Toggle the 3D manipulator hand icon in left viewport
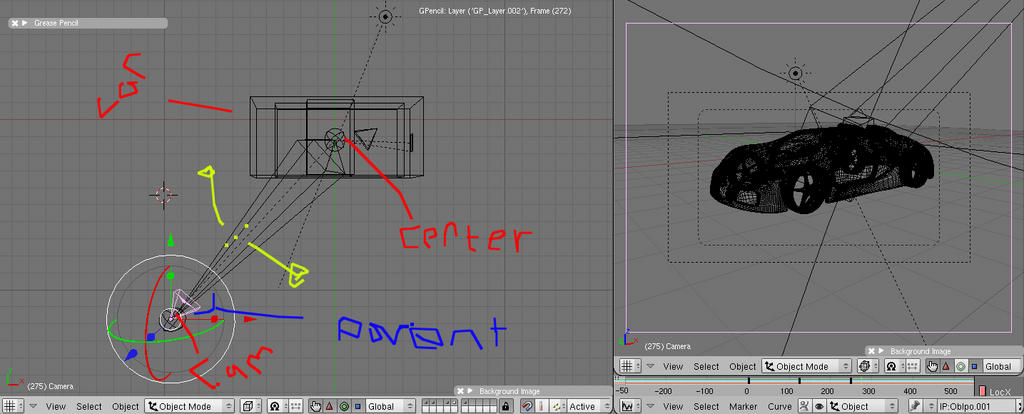The image size is (1024, 414). pyautogui.click(x=315, y=406)
